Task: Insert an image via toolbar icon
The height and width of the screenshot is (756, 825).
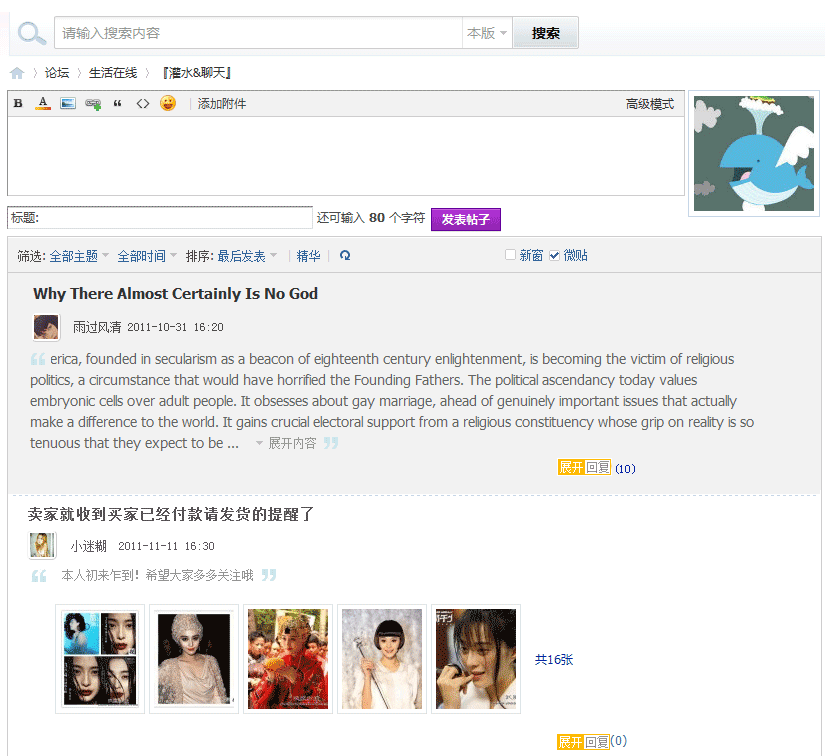Action: coord(68,103)
